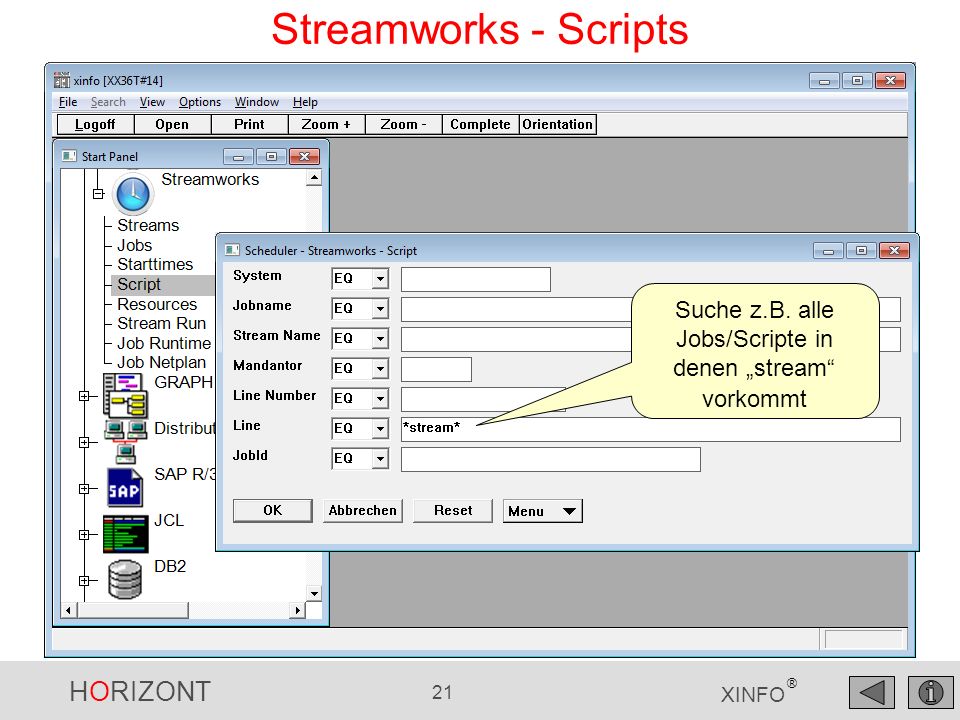Viewport: 960px width, 720px height.
Task: Open the Stream Name operator dropdown
Action: (380, 339)
